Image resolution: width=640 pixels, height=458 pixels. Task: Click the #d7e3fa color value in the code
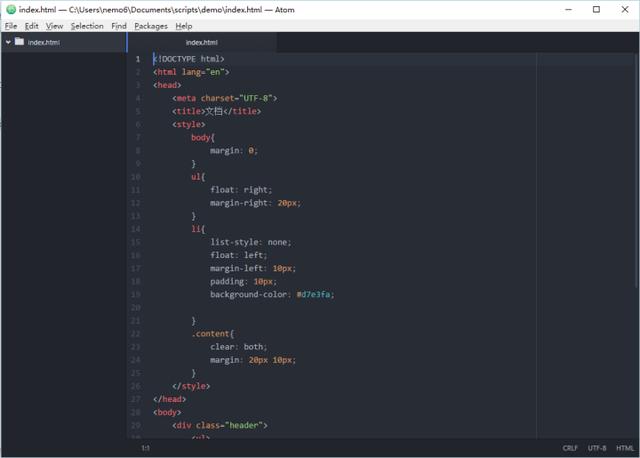coord(314,294)
